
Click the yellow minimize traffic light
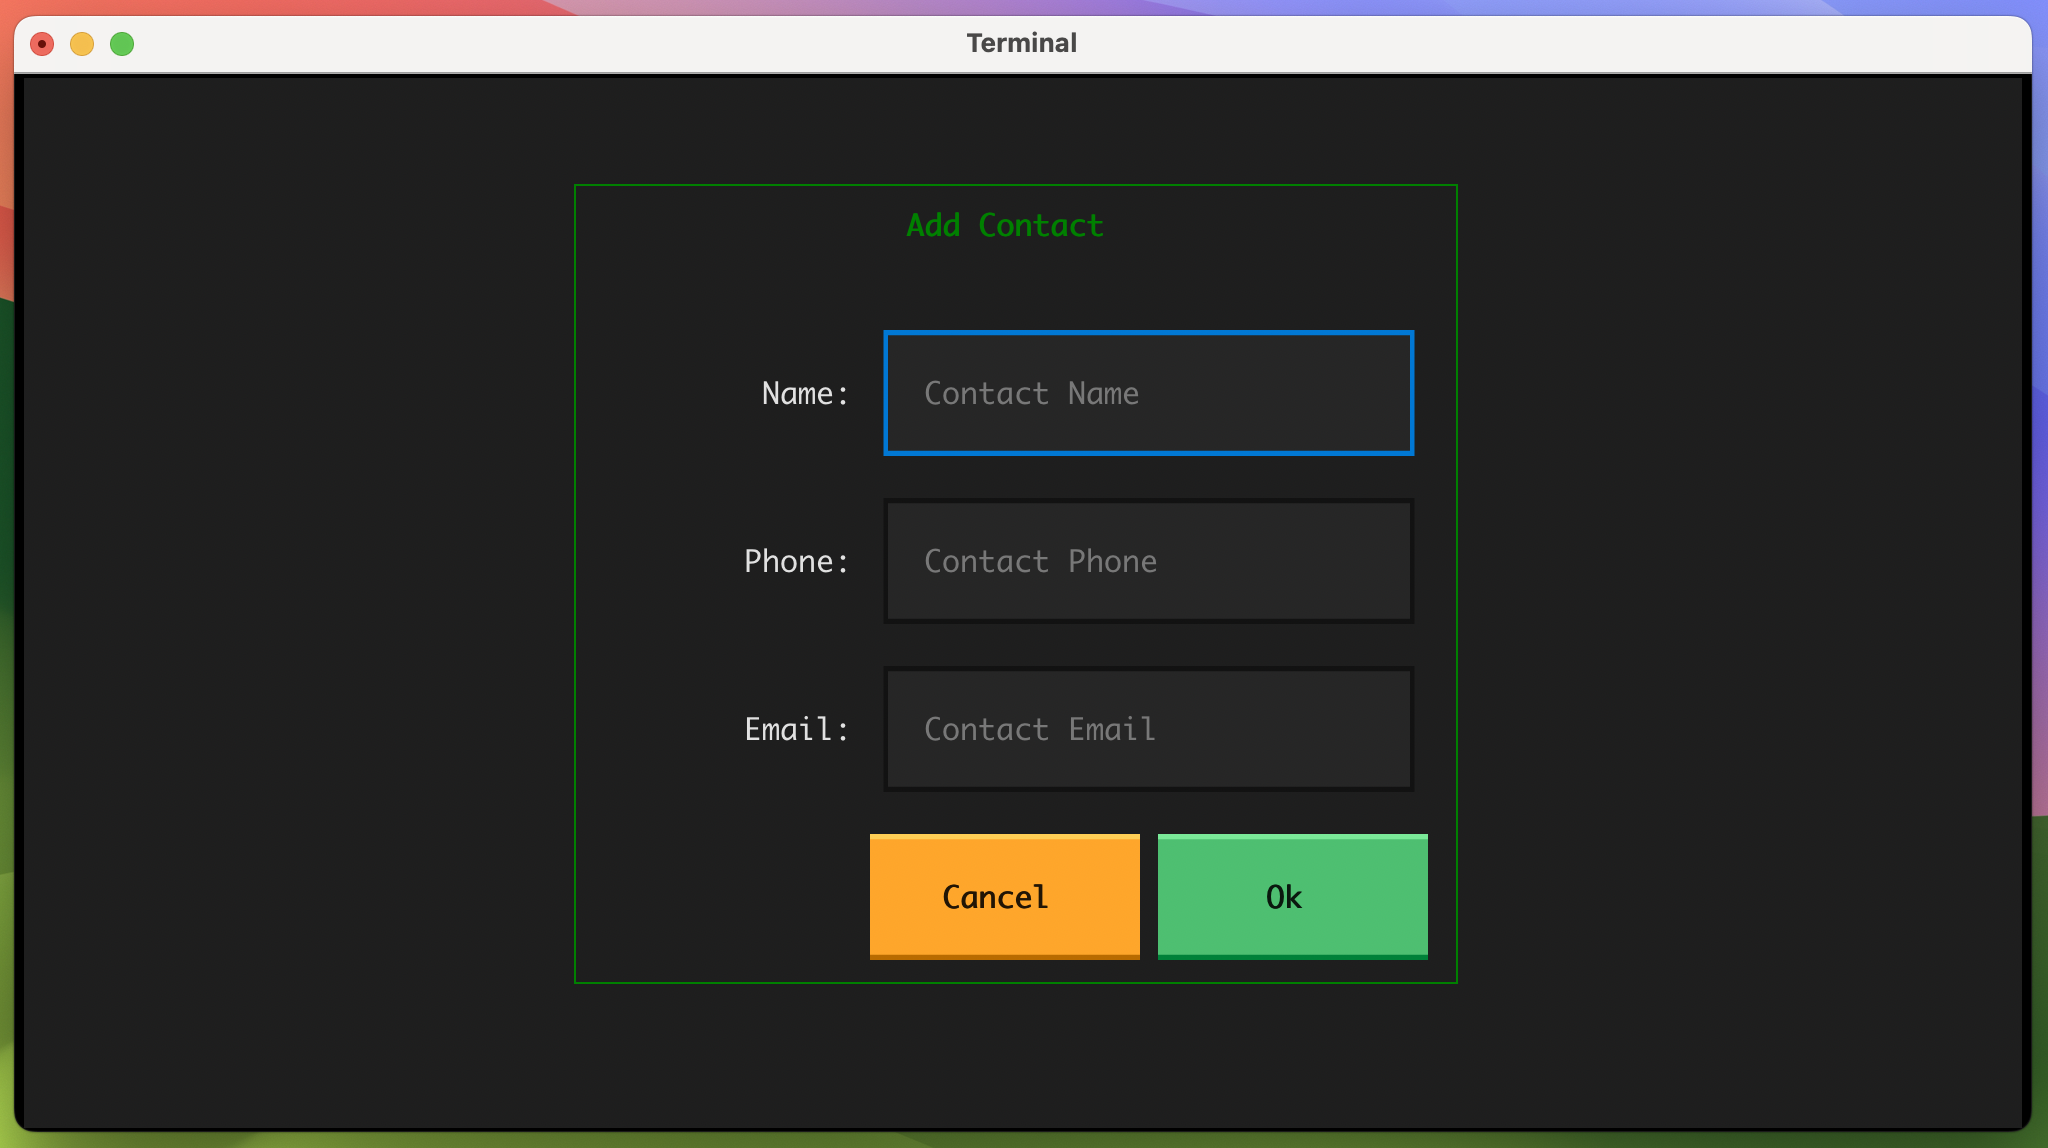click(81, 43)
